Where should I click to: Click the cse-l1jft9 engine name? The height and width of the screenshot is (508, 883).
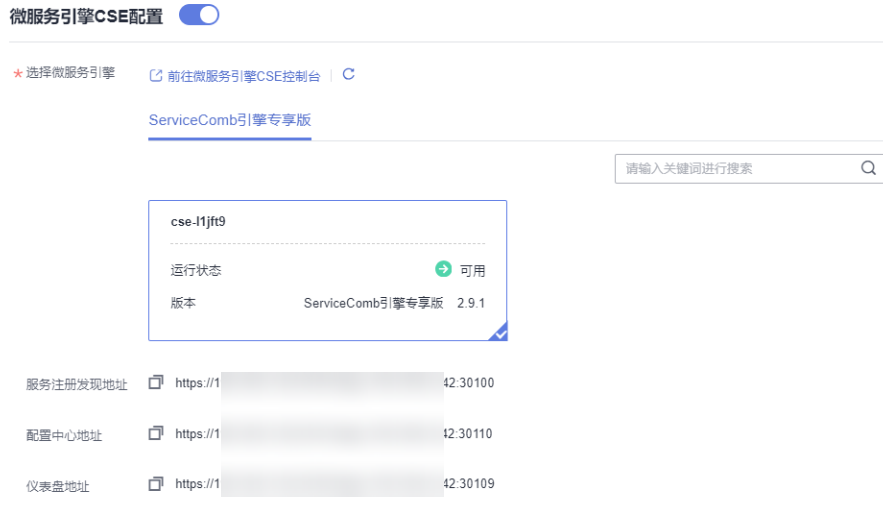coord(198,222)
